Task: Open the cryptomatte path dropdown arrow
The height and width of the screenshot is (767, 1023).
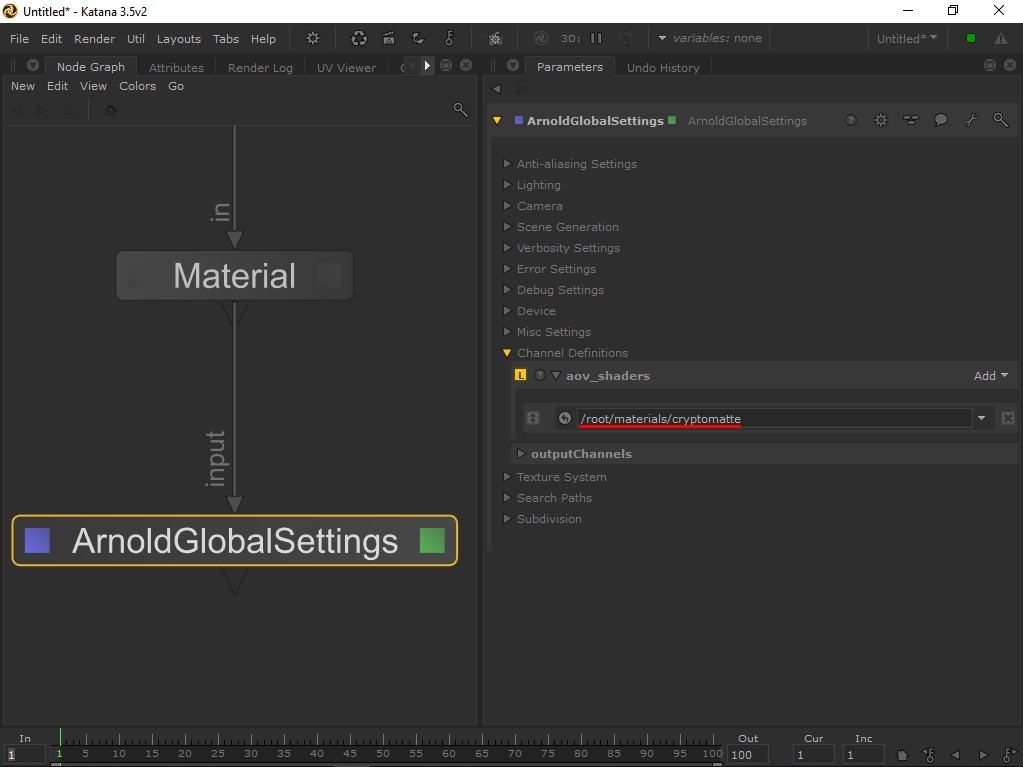Action: coord(981,418)
